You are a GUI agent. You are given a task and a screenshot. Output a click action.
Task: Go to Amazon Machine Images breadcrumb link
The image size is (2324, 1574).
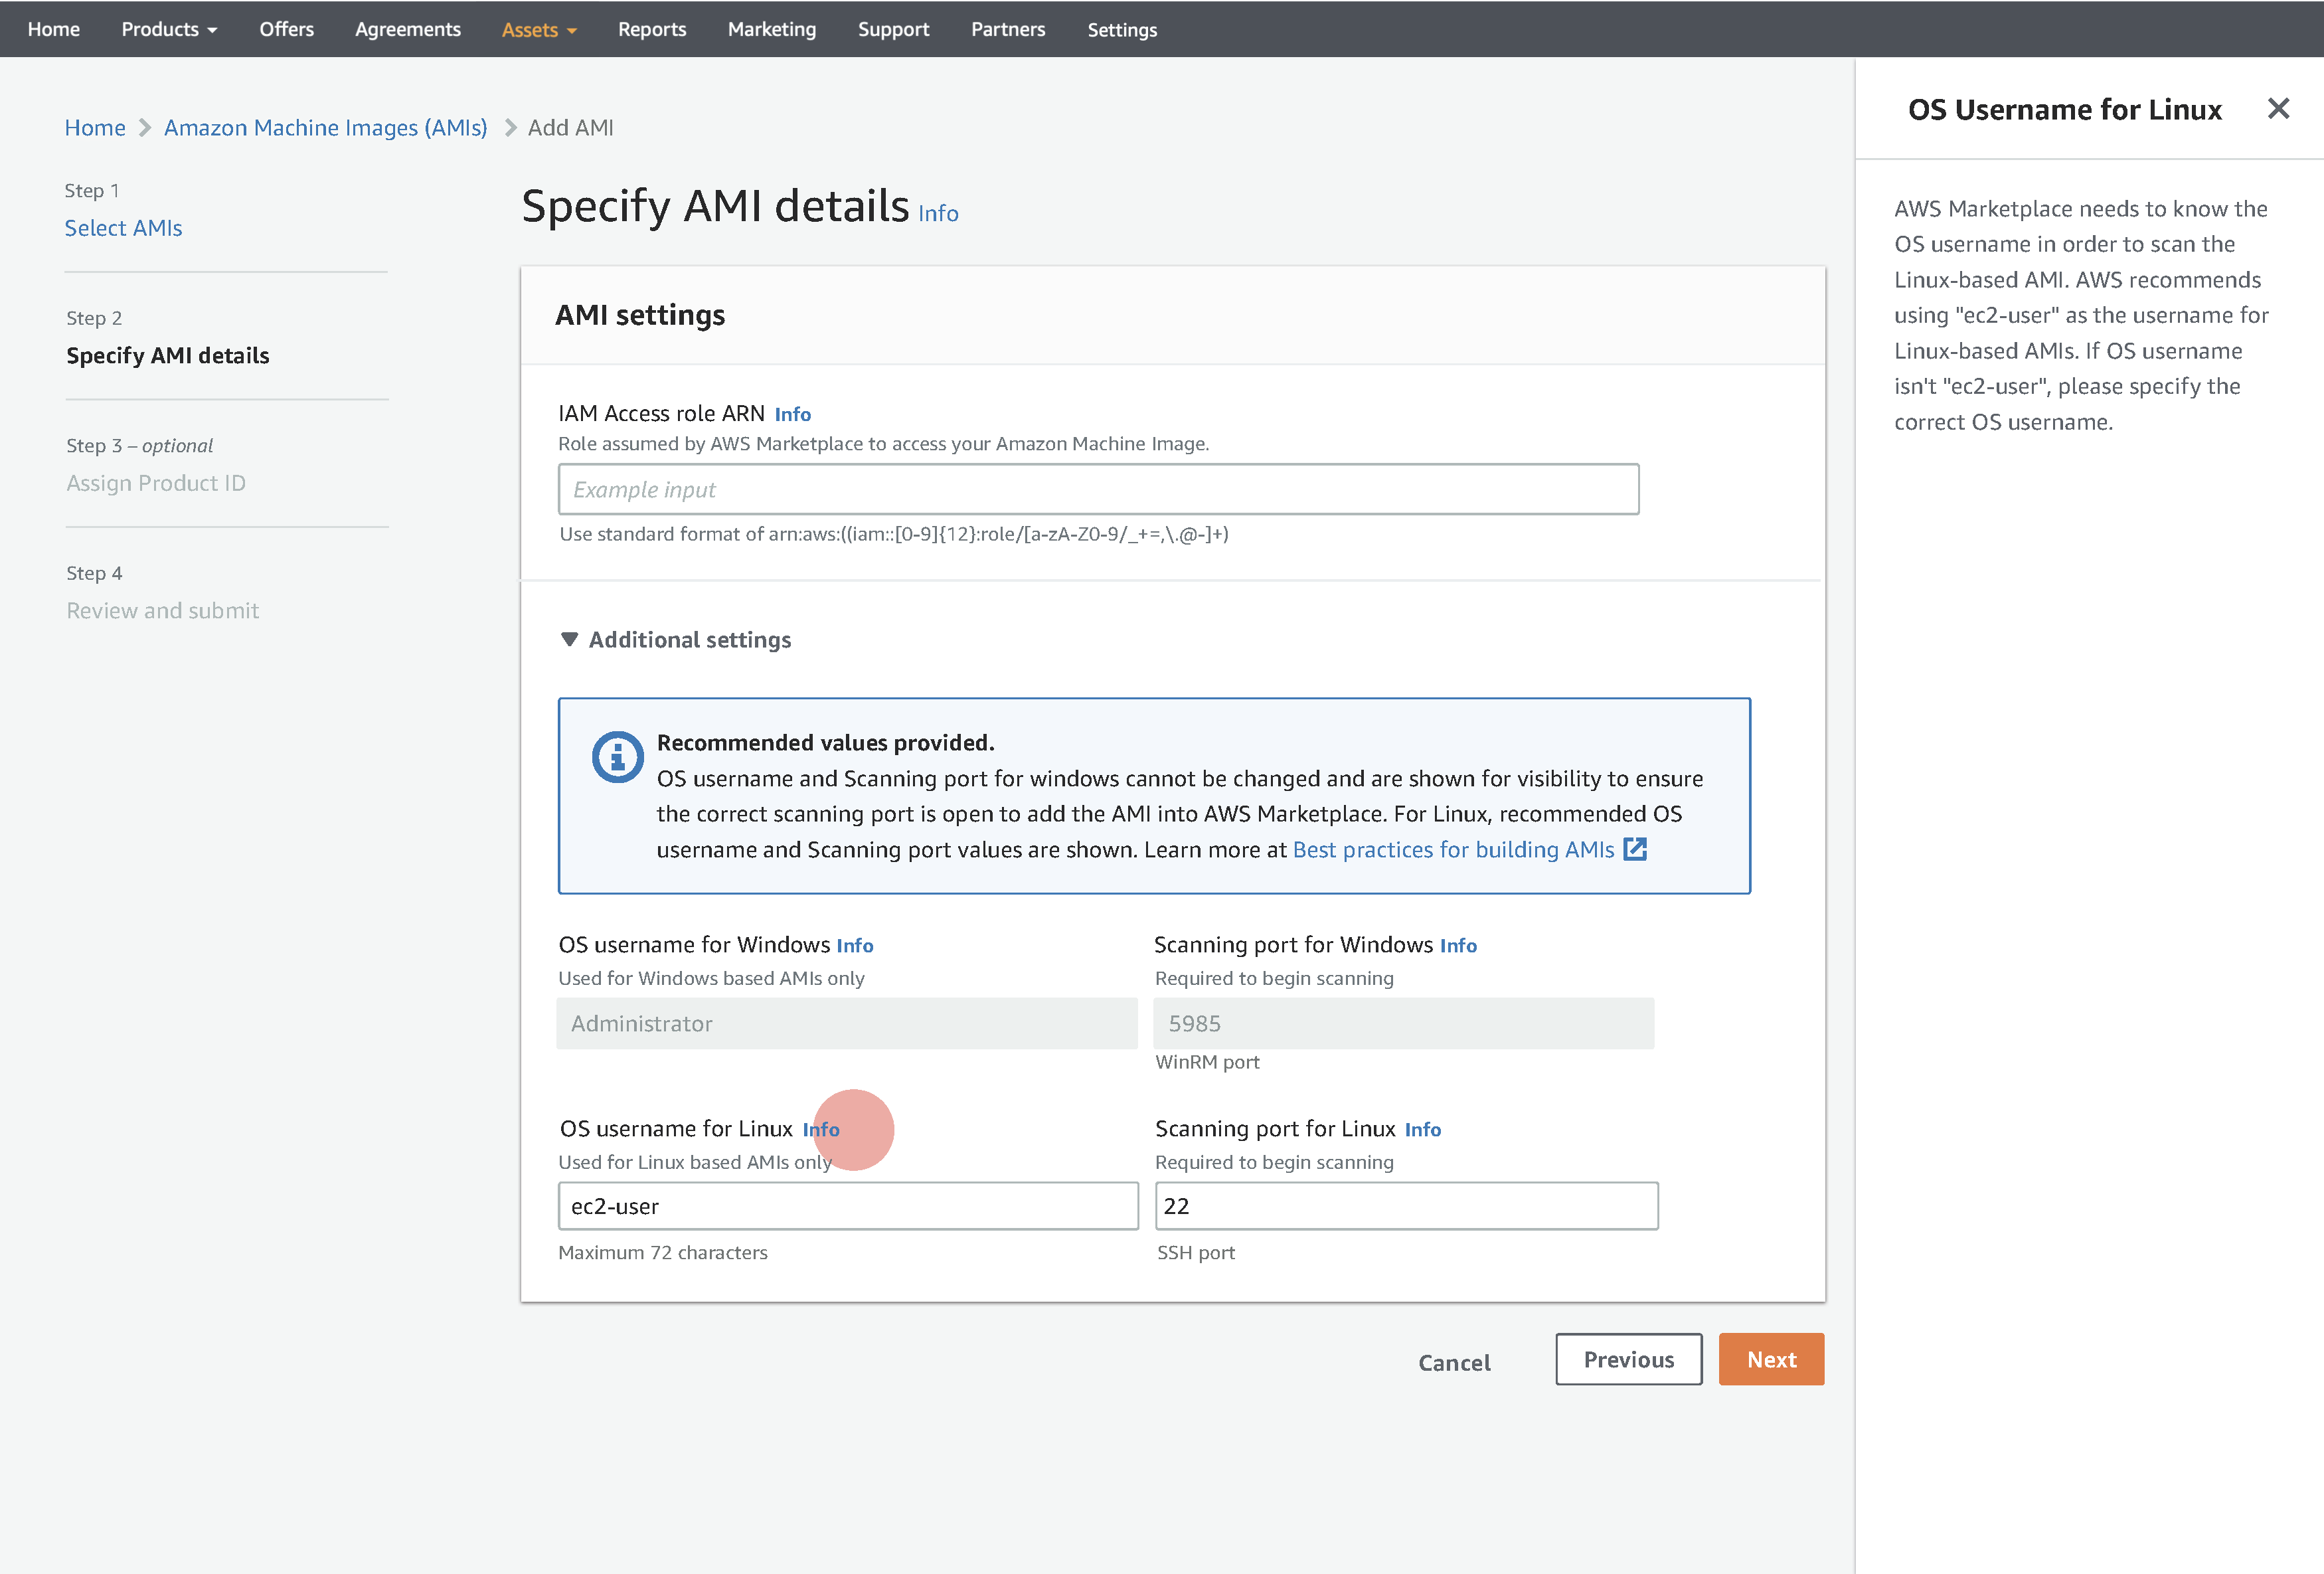click(x=325, y=128)
